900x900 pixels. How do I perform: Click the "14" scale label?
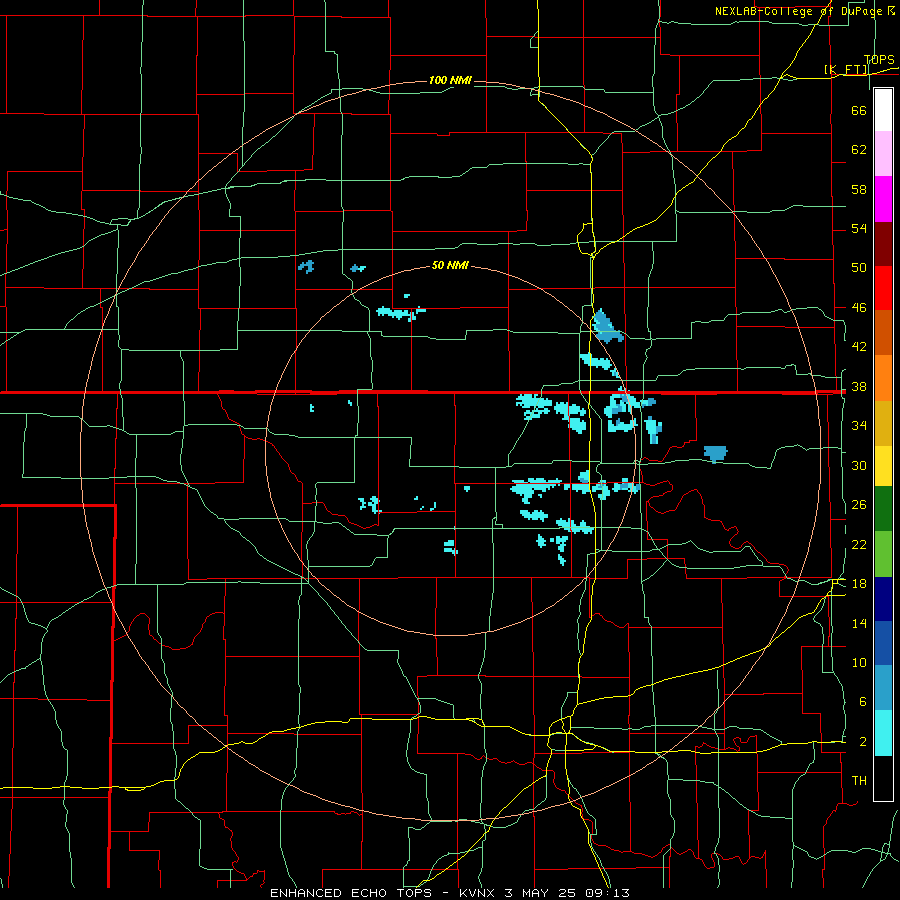click(859, 623)
